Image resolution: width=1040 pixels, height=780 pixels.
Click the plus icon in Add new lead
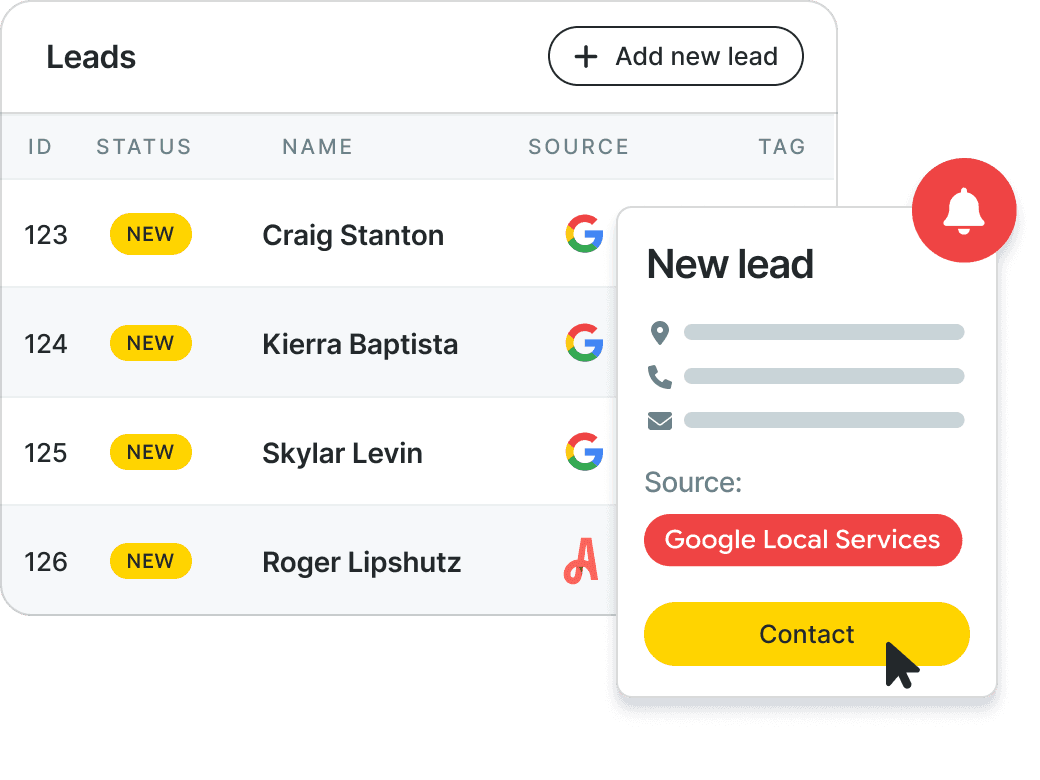[586, 56]
